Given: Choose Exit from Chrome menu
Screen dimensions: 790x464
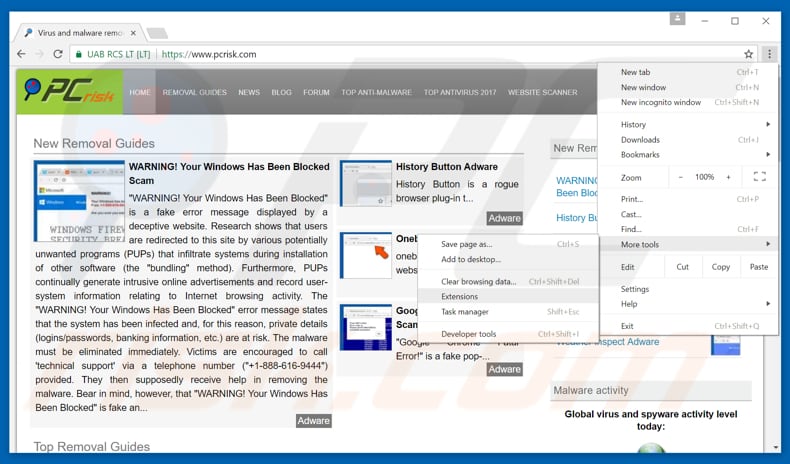Looking at the screenshot, I should [688, 326].
